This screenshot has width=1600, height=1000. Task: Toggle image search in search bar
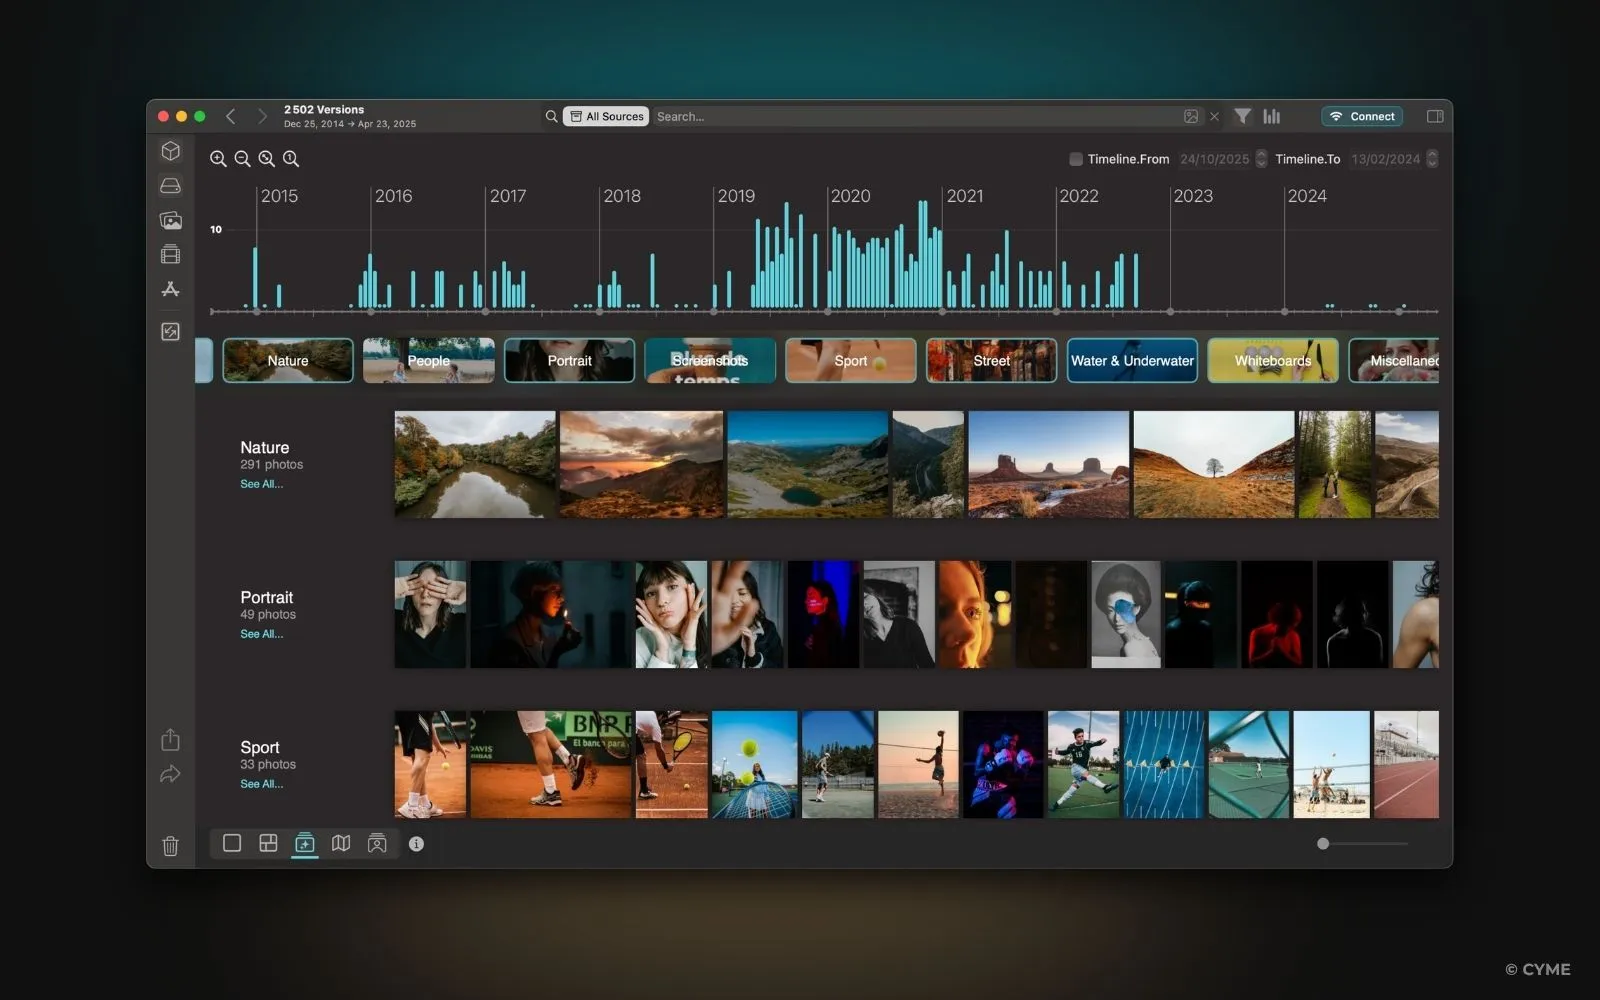click(1191, 116)
